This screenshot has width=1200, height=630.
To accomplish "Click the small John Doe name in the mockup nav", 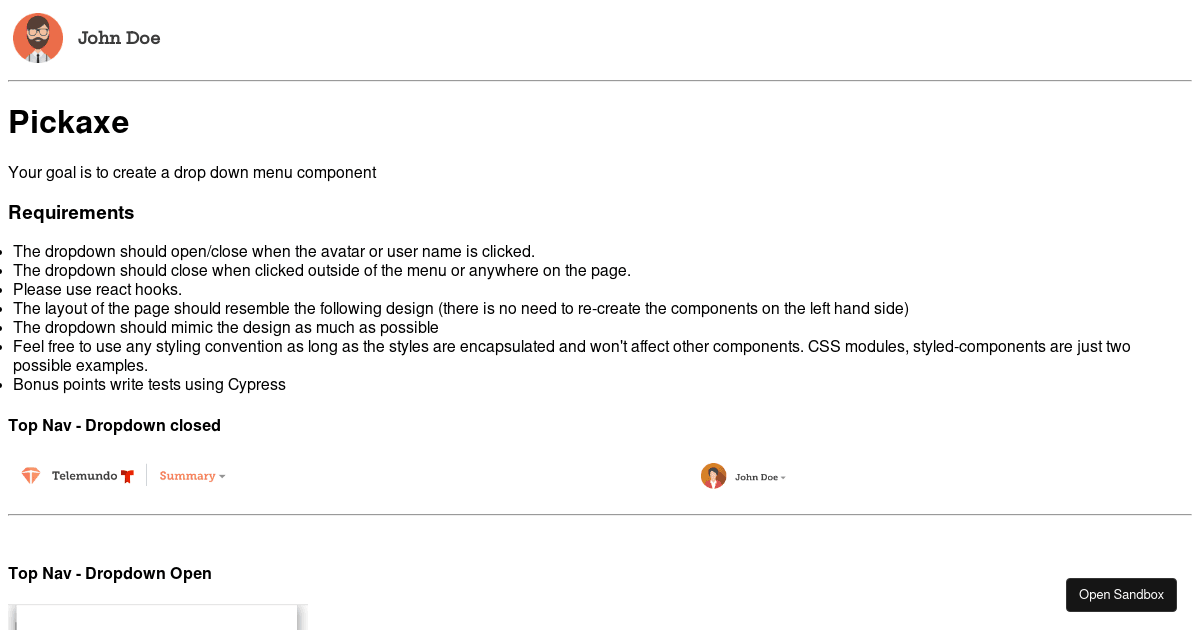I will 756,477.
